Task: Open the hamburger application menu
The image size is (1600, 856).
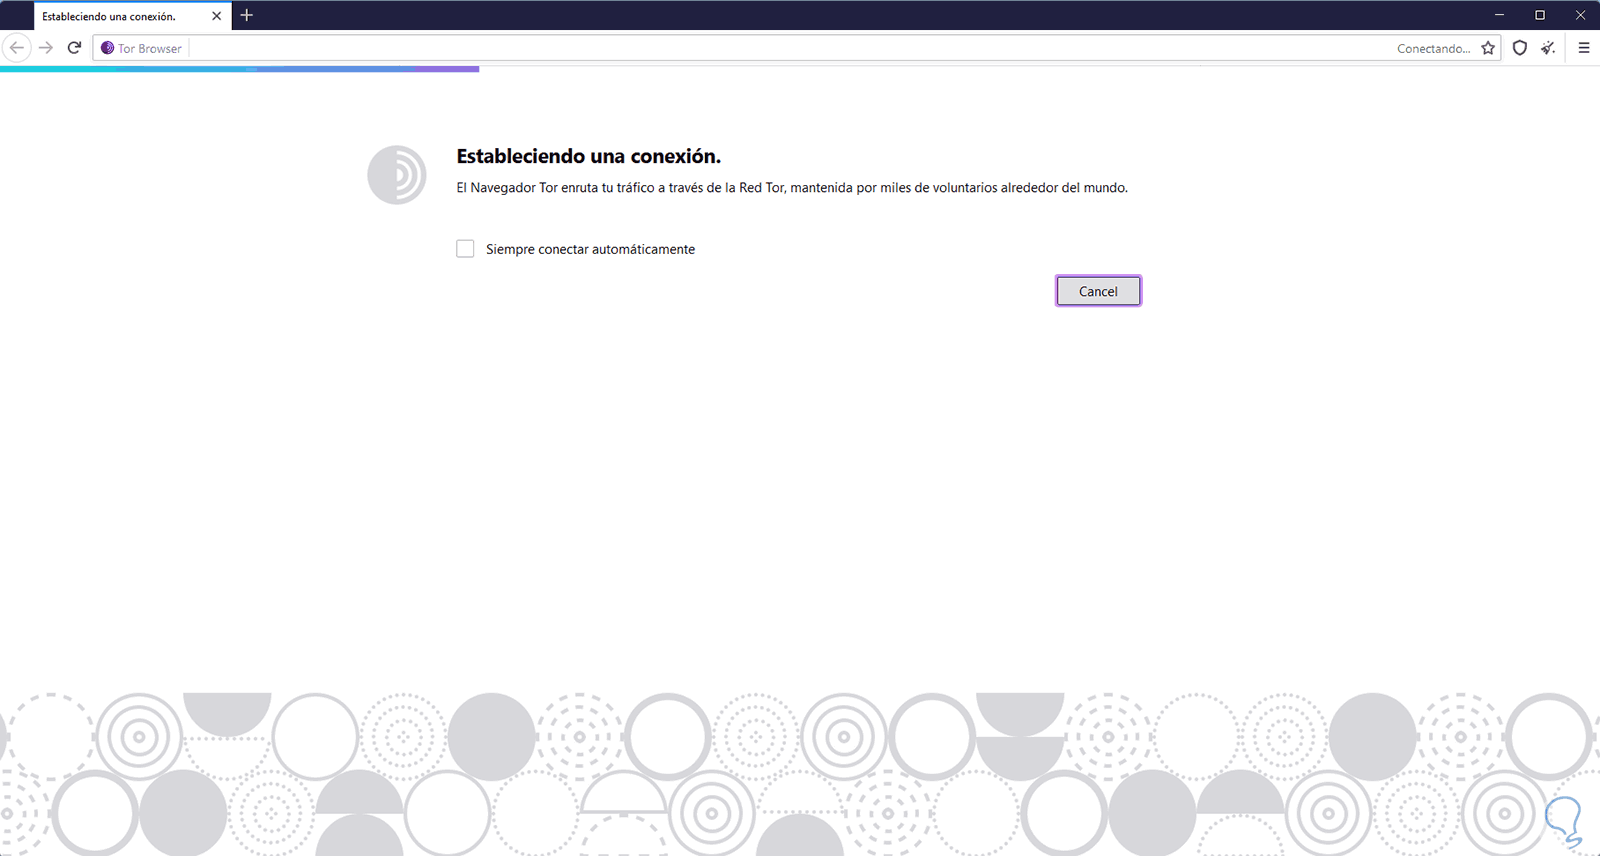Action: click(x=1584, y=48)
